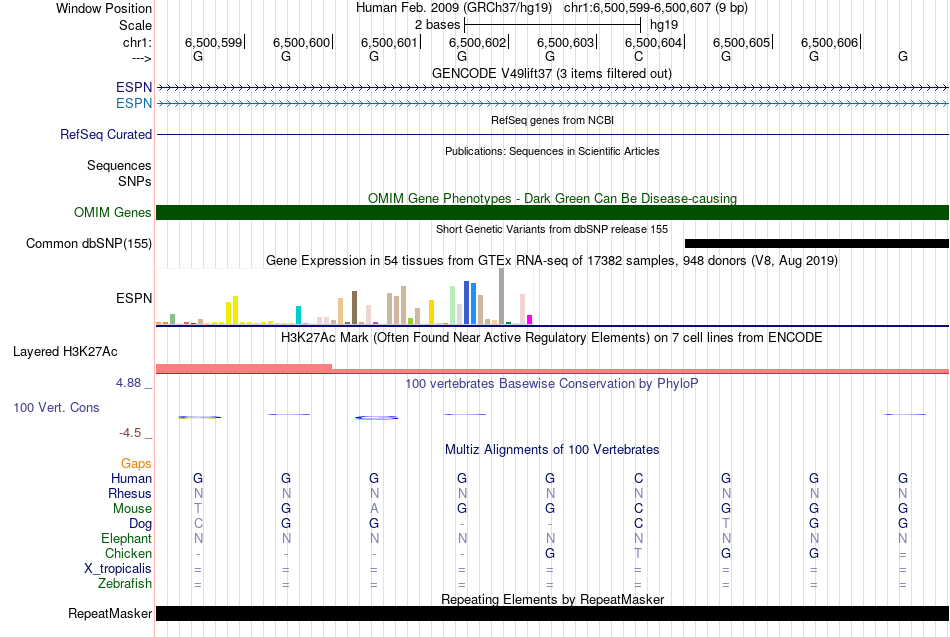Click the C base in the reference sequence row
The image size is (950, 637).
pos(638,56)
